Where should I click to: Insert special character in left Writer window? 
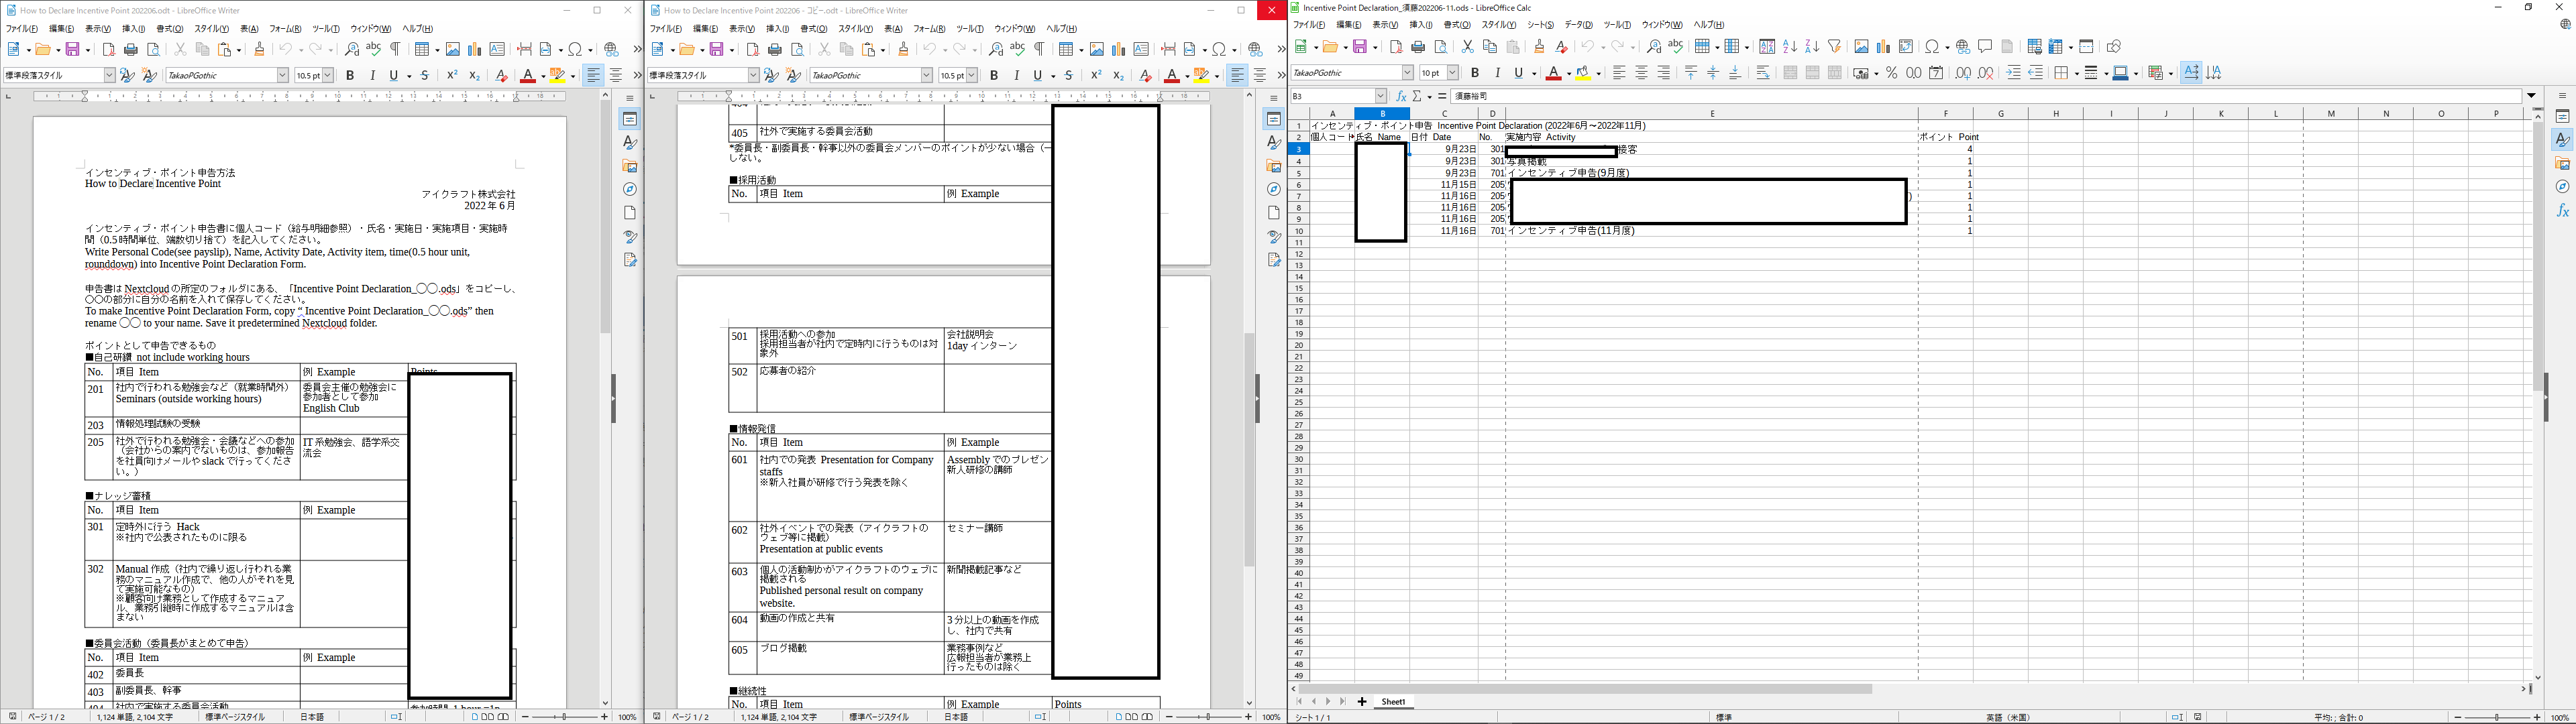point(576,49)
